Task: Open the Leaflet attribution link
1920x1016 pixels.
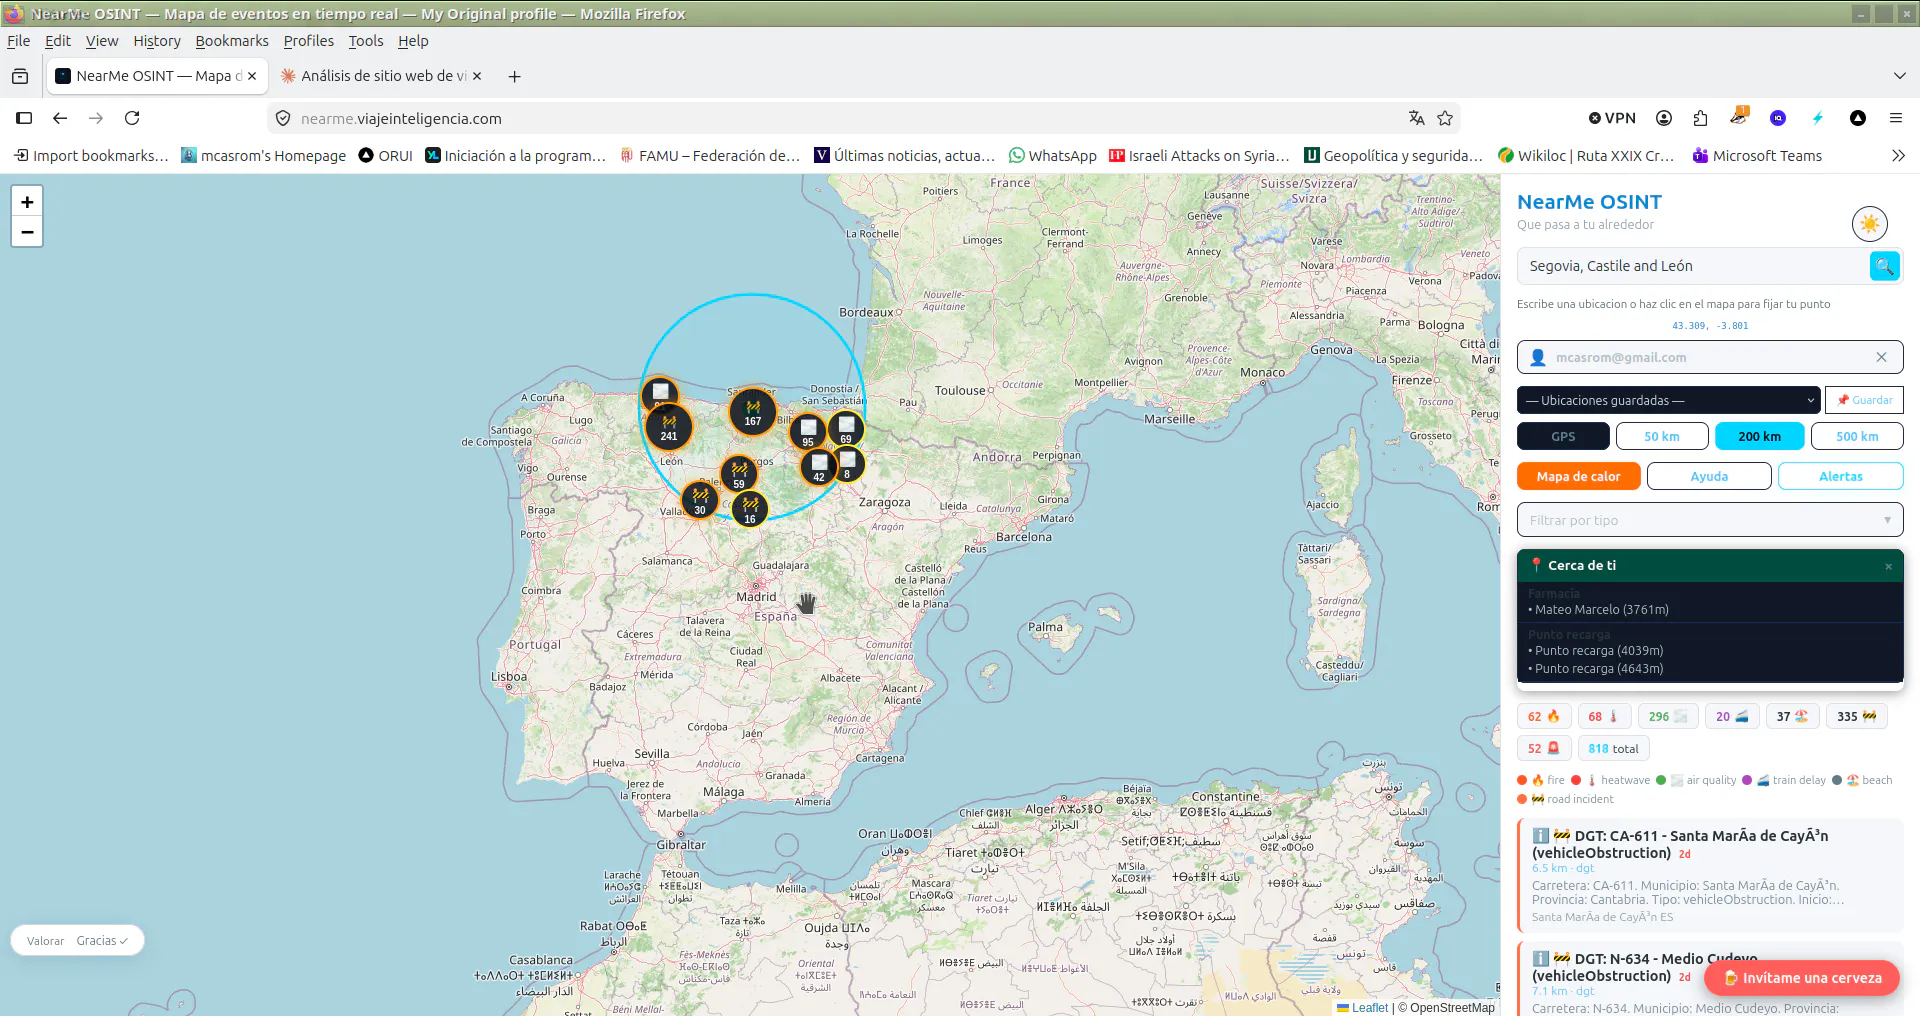Action: tap(1369, 1008)
